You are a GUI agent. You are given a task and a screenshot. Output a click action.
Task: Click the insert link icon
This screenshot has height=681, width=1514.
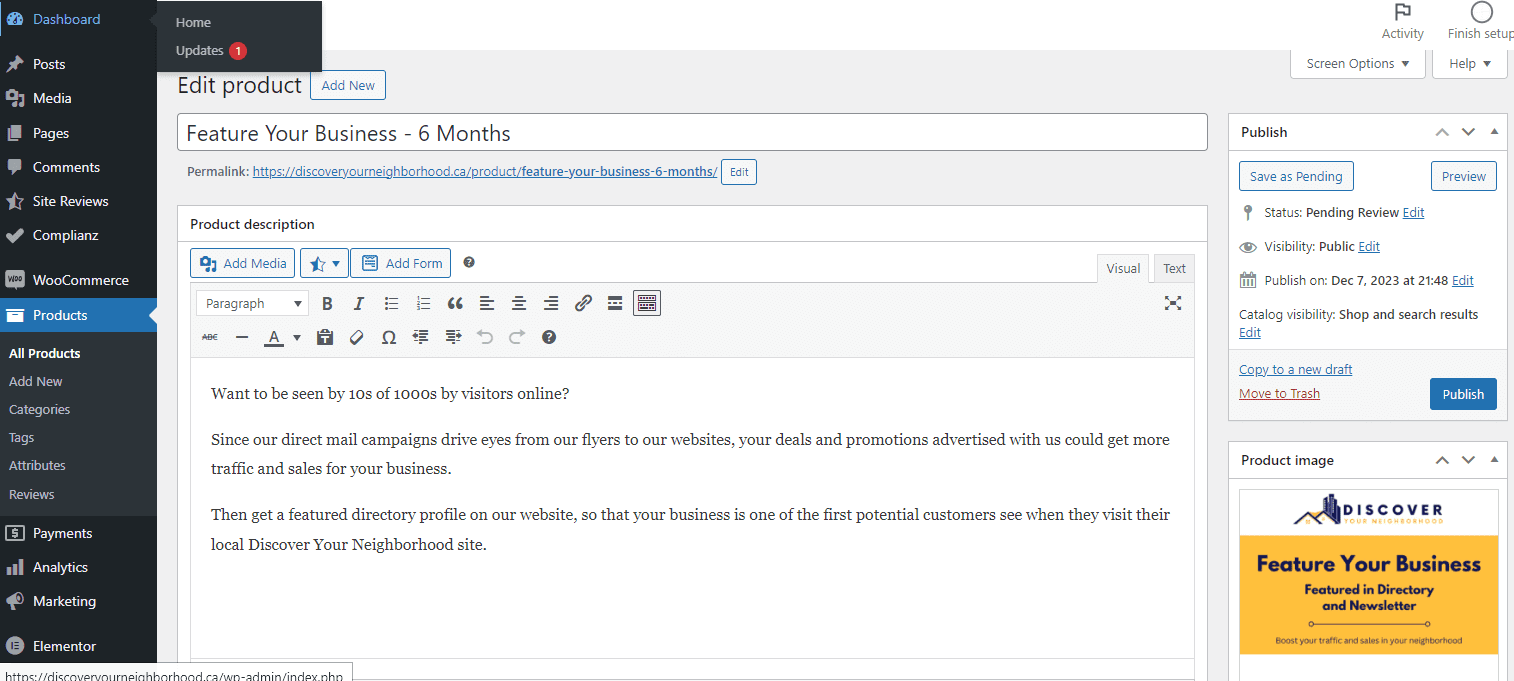pos(583,303)
